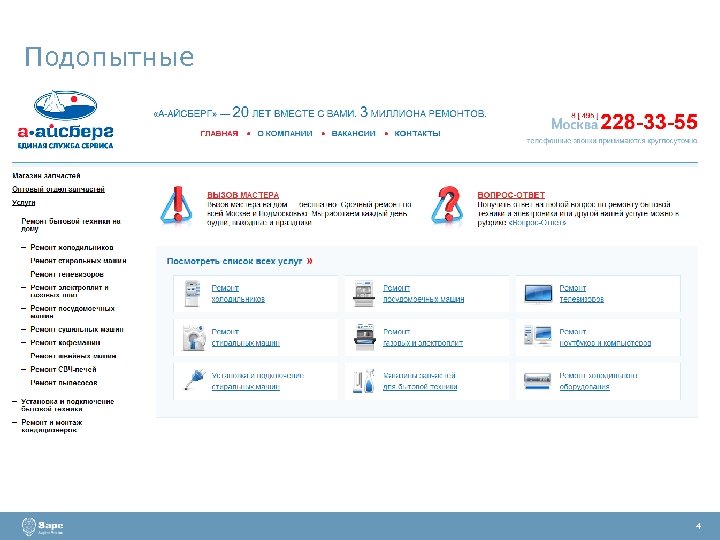720x540 pixels.
Task: Open 'Ремонт стиральных машин' card link in grid
Action: (245, 338)
